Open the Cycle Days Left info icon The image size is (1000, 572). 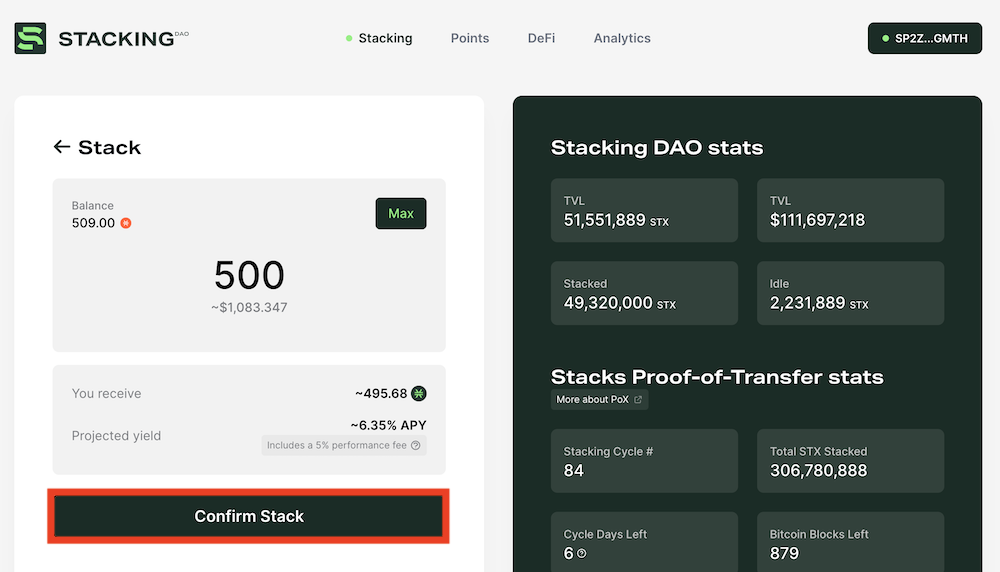click(x=582, y=554)
